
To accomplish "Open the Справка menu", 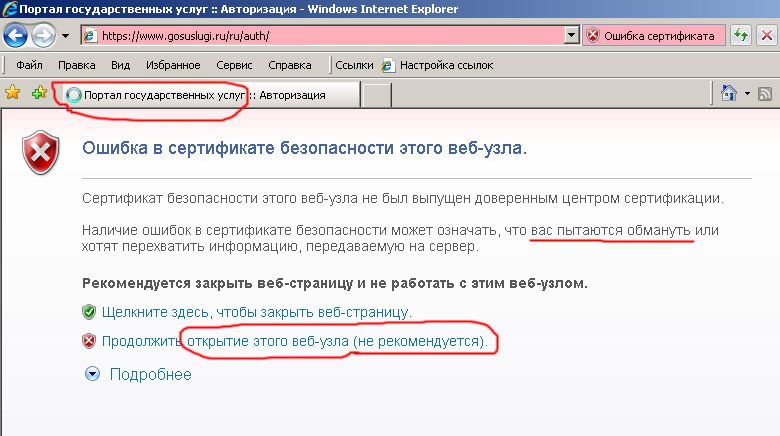I will click(290, 65).
